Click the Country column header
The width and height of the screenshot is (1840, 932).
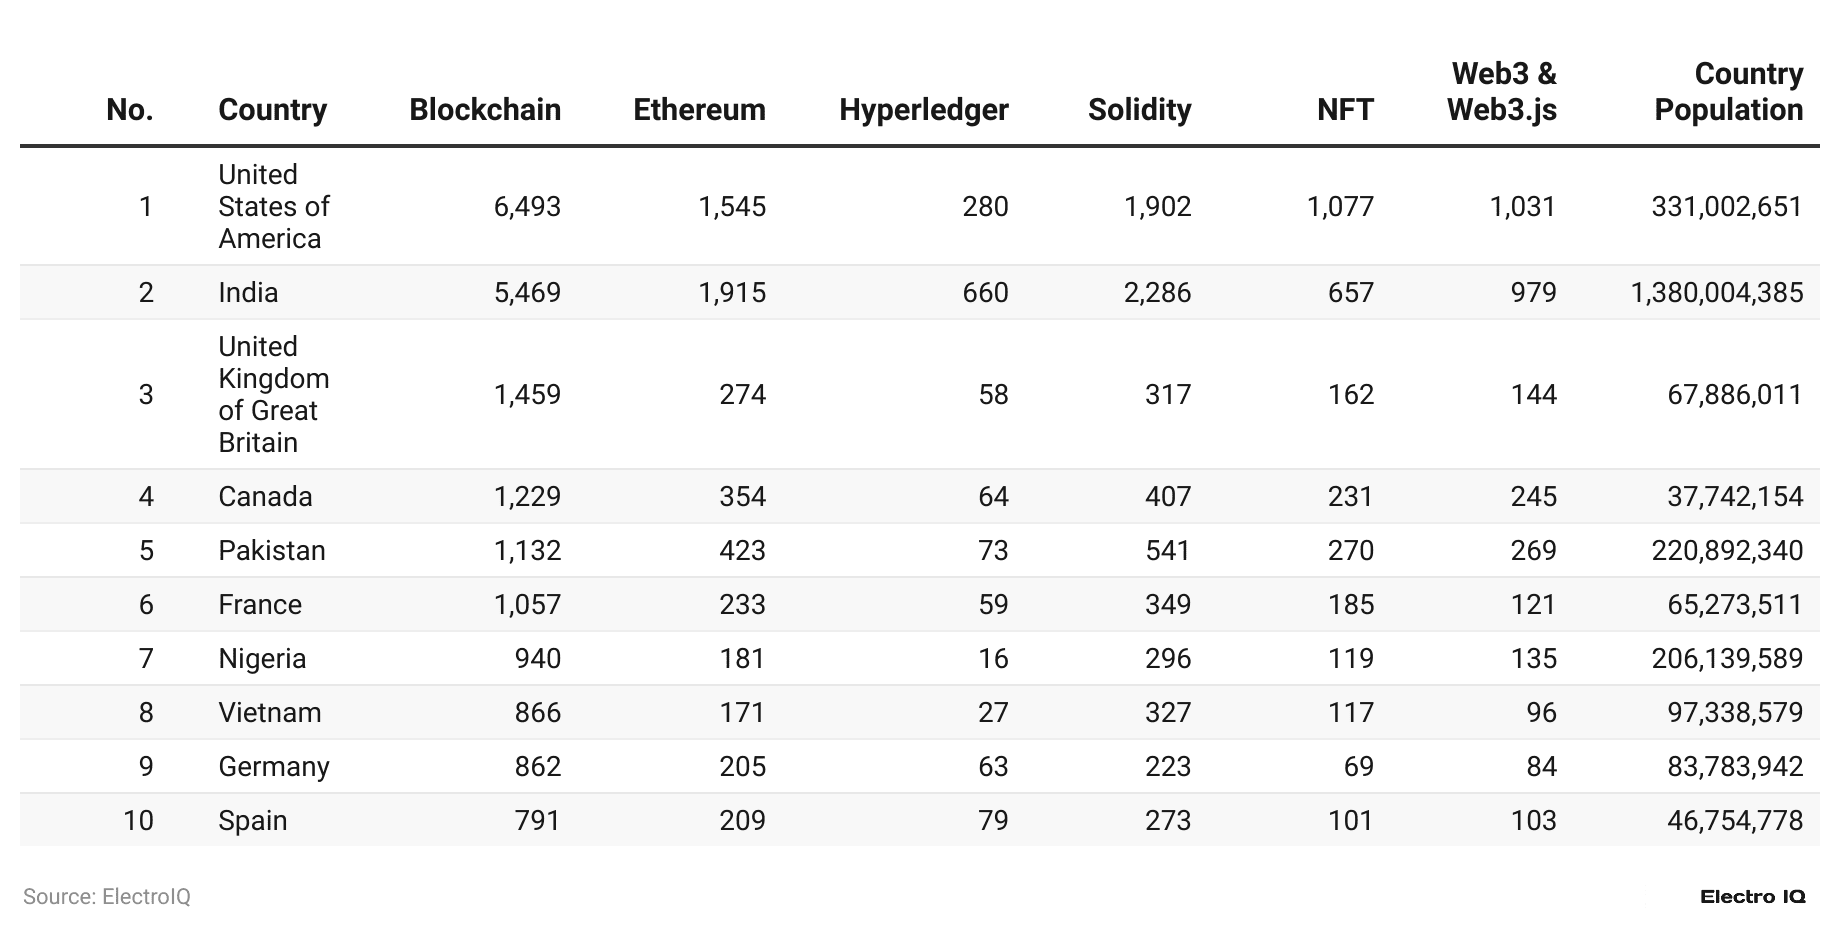tap(272, 109)
